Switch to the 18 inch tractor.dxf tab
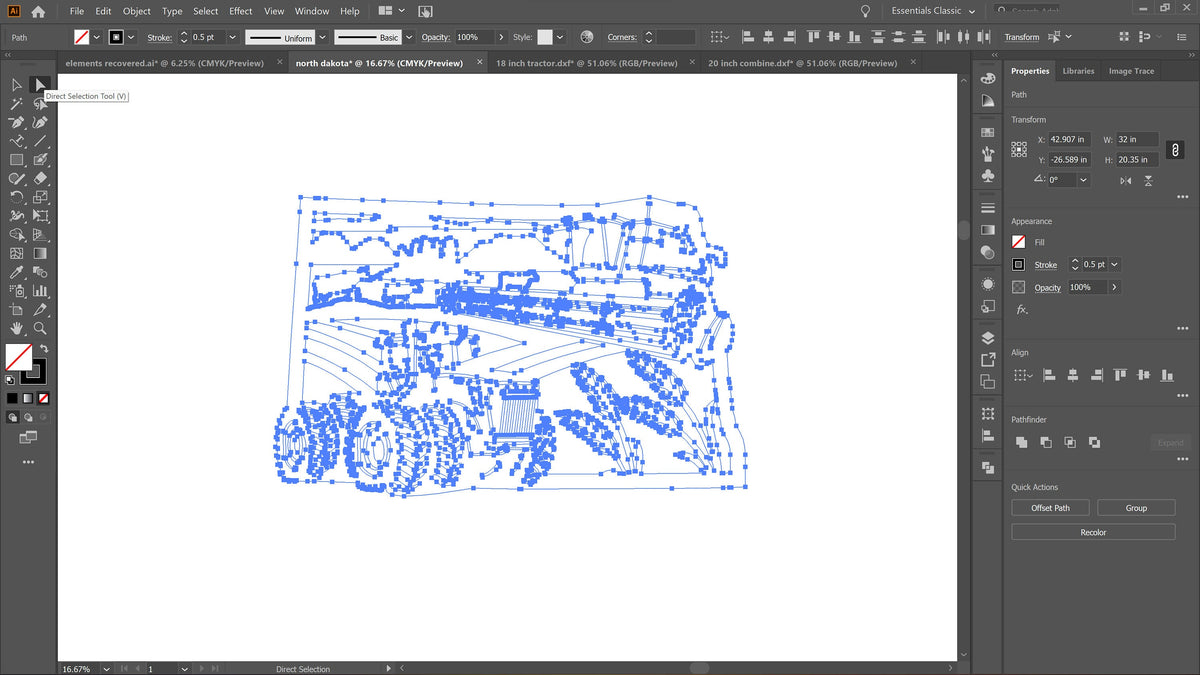 point(587,63)
